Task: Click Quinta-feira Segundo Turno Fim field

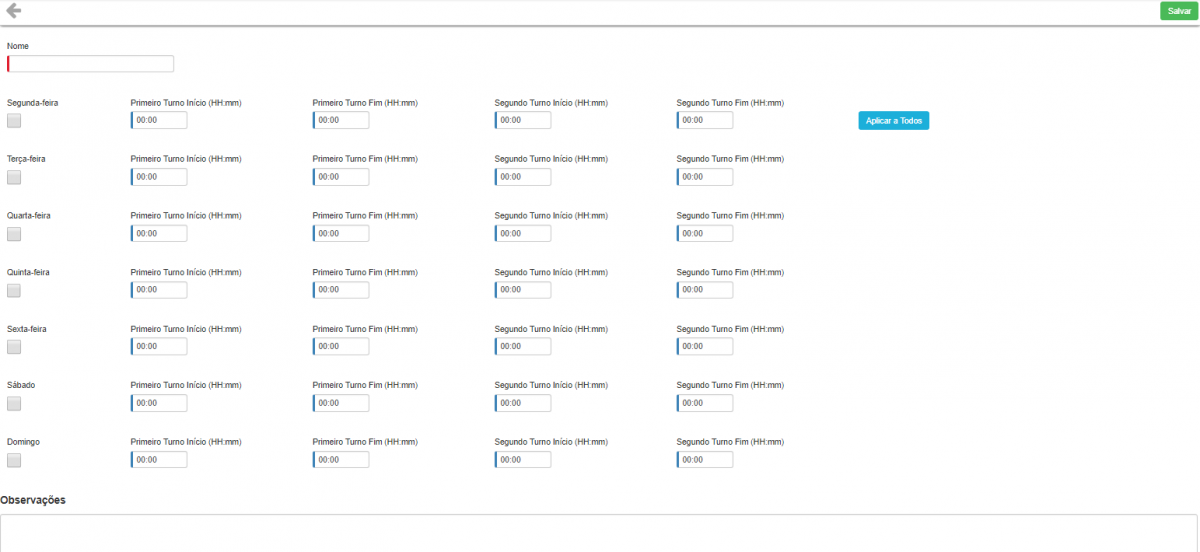Action: (x=705, y=290)
